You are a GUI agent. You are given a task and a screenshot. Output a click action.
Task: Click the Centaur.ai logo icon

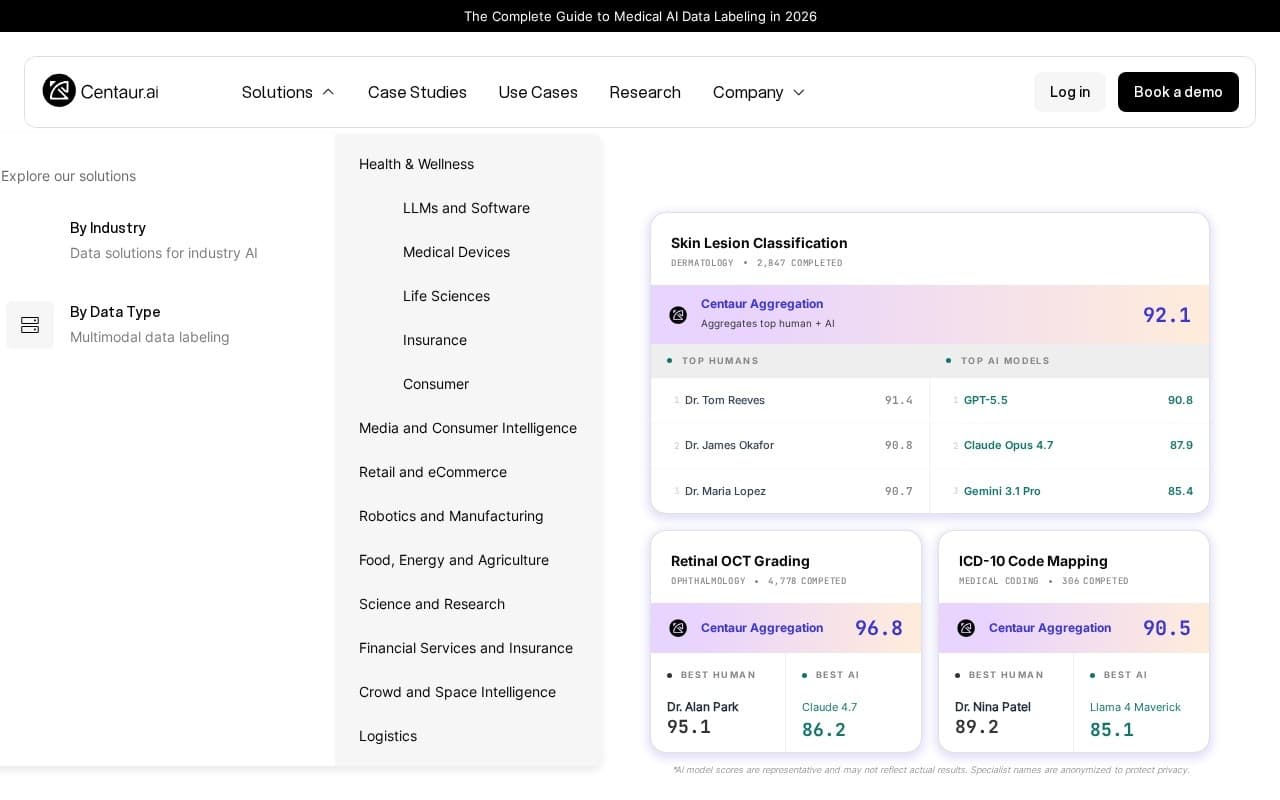(59, 90)
